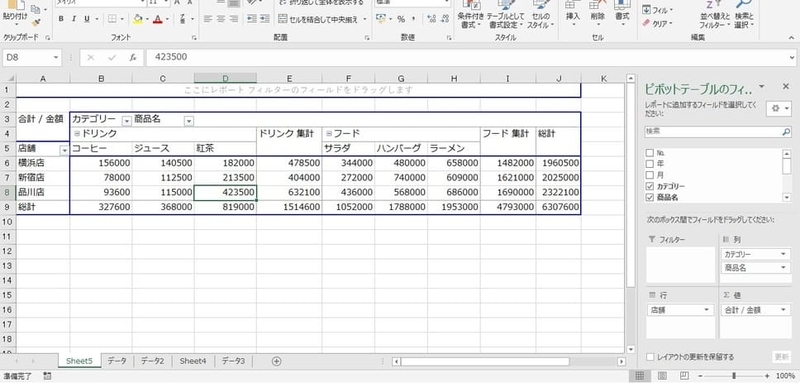Open 店舗 field dropdown in rows area

(x=707, y=310)
